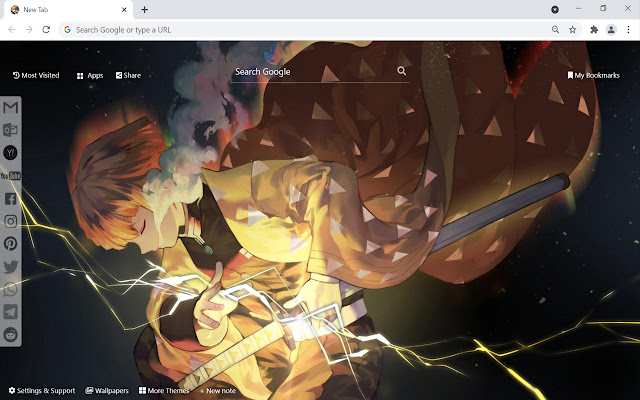The image size is (640, 400).
Task: Open a new tab with plus button
Action: pyautogui.click(x=144, y=9)
